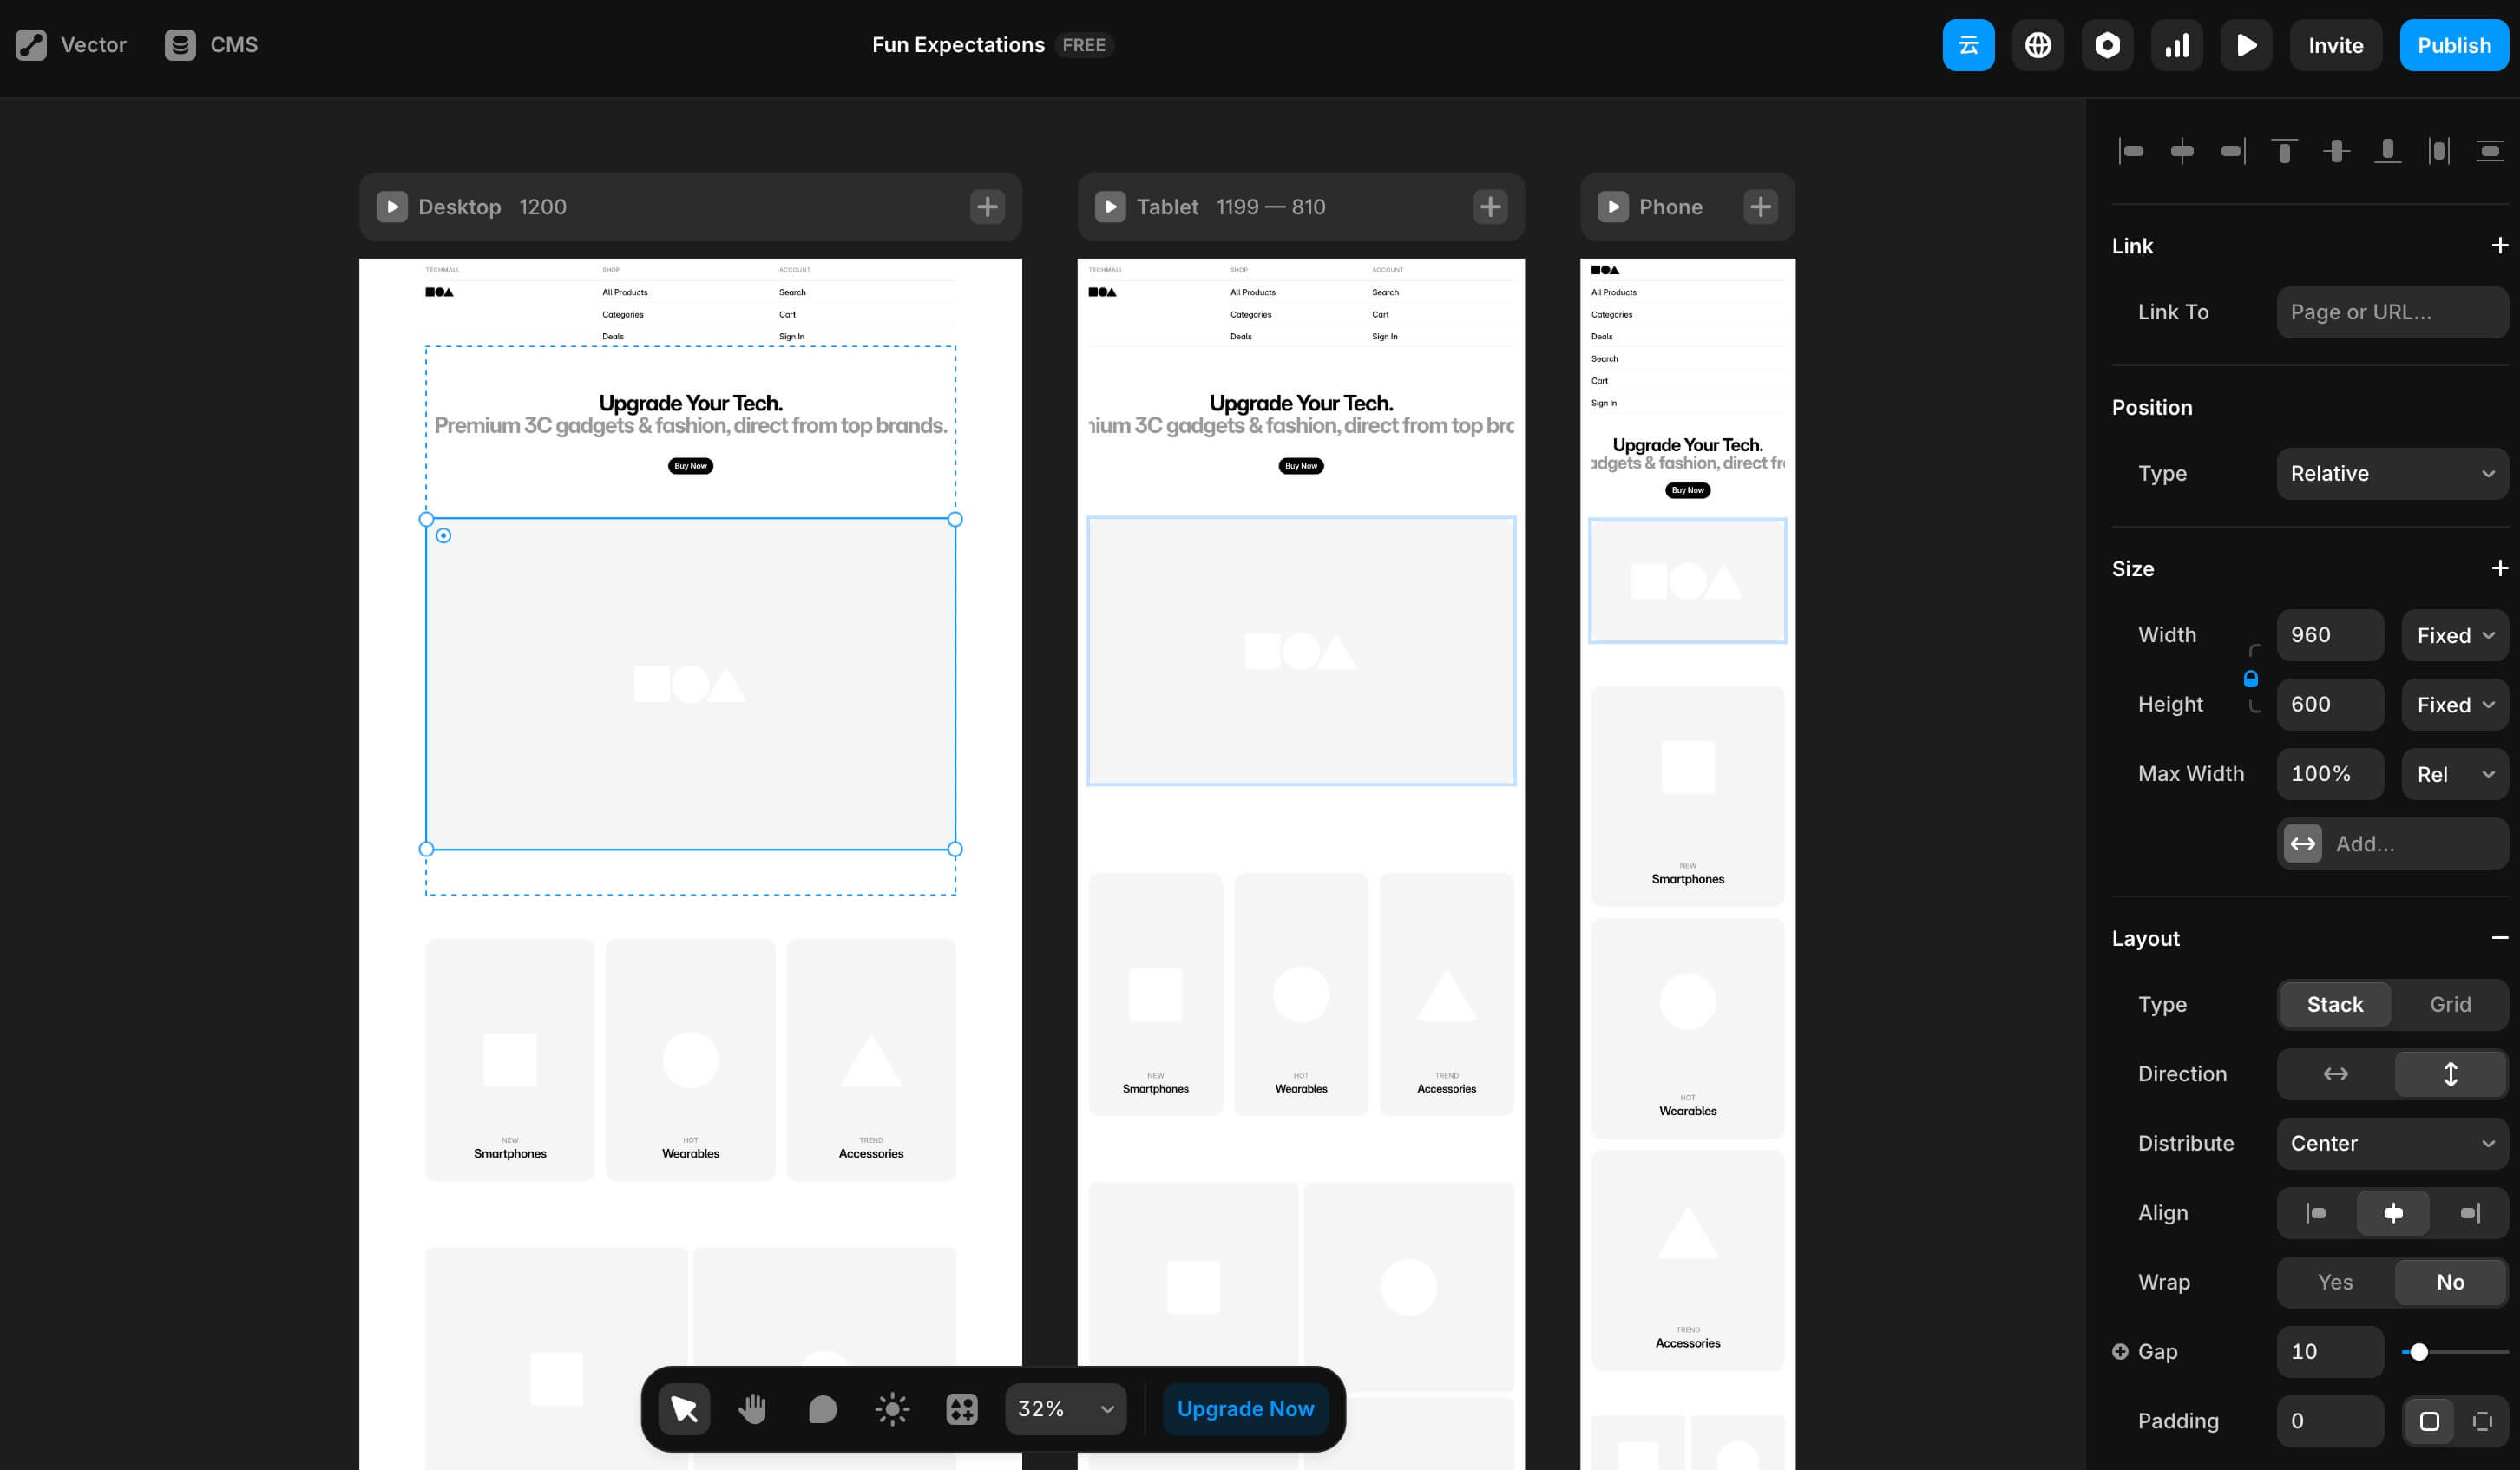Open the analytics bar chart icon
The height and width of the screenshot is (1470, 2520).
(x=2176, y=45)
